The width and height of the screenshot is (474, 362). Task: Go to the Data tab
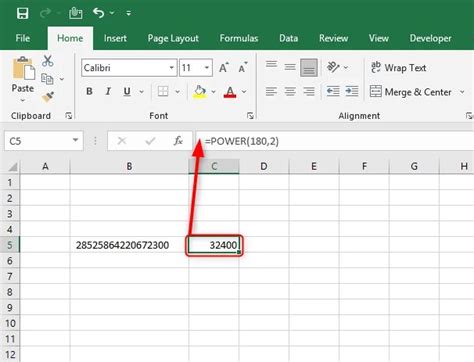(x=288, y=38)
